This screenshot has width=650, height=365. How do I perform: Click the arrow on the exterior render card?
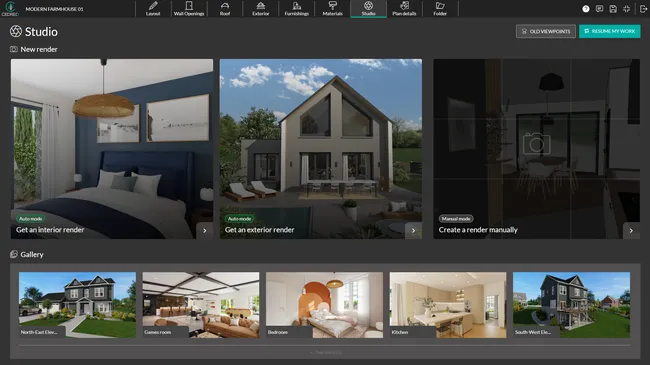coord(413,231)
